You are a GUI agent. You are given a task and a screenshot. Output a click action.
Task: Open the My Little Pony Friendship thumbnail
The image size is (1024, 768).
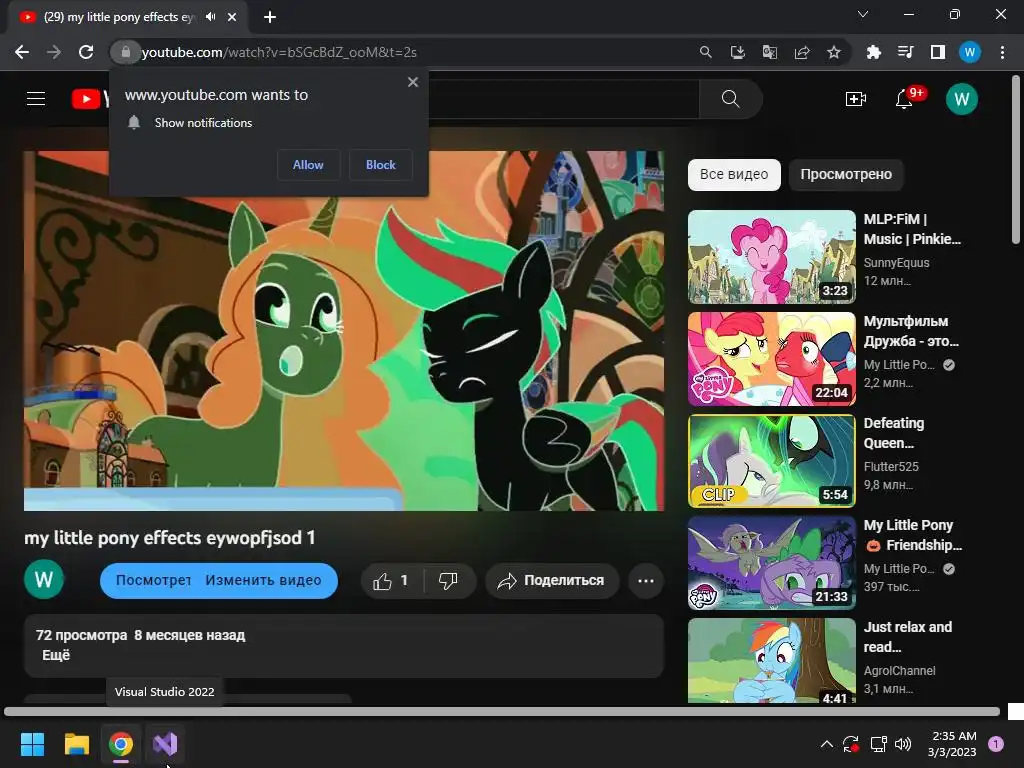point(772,563)
